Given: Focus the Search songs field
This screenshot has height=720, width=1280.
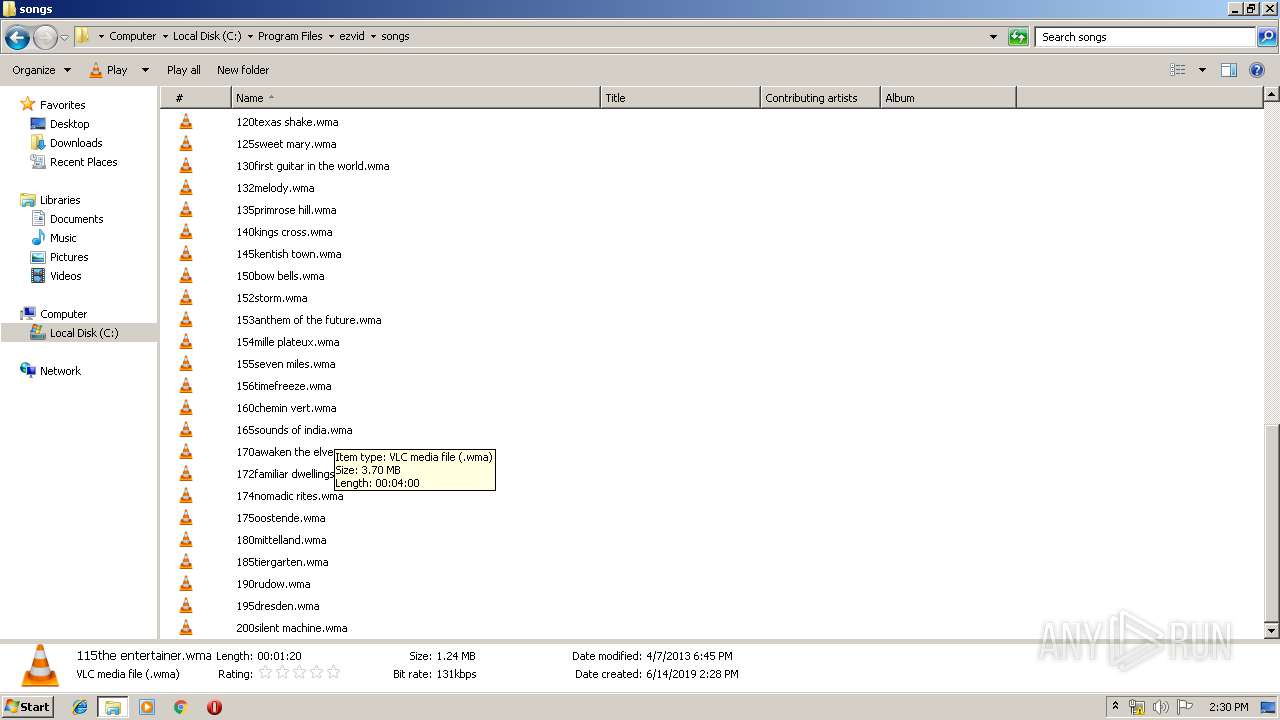Looking at the screenshot, I should point(1145,37).
